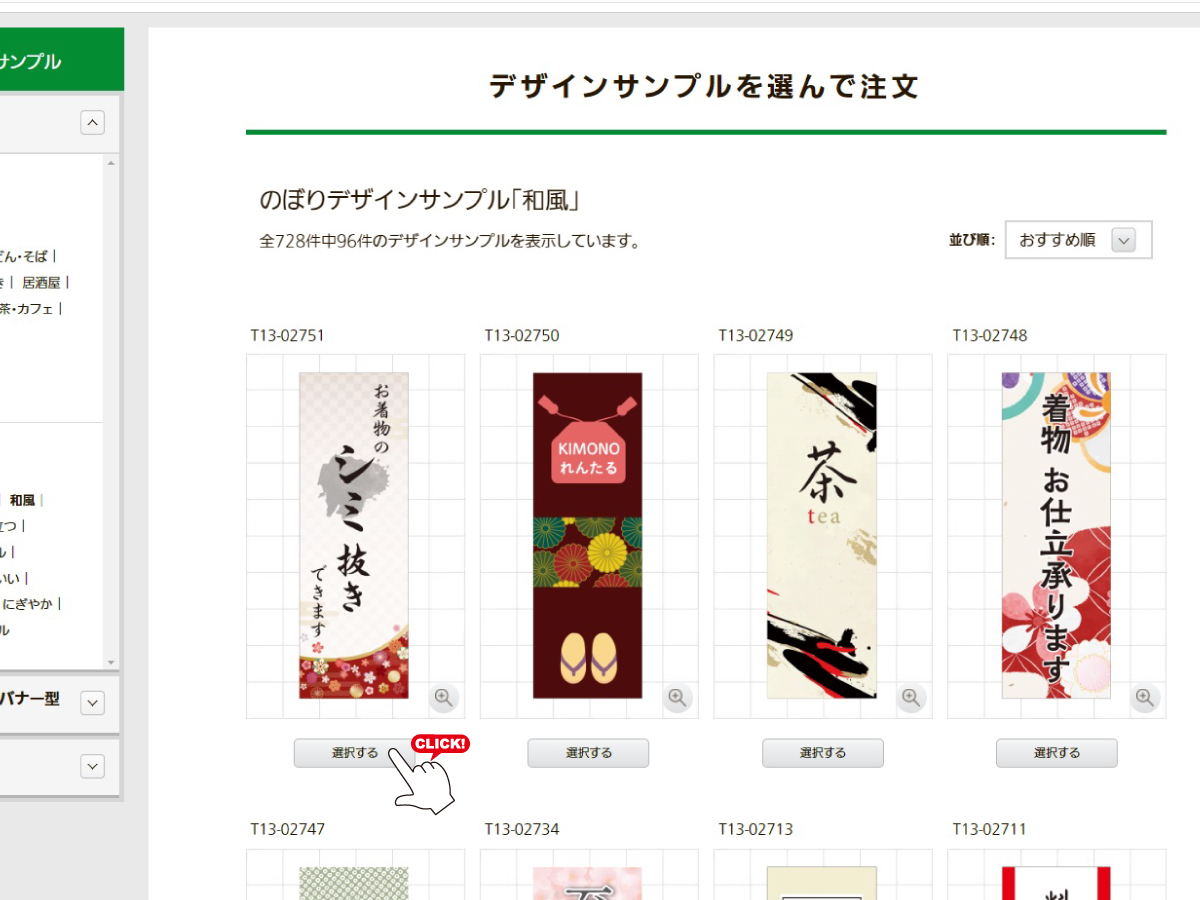The width and height of the screenshot is (1200, 900).
Task: Expand the バナー型 sidebar section
Action: 92,702
